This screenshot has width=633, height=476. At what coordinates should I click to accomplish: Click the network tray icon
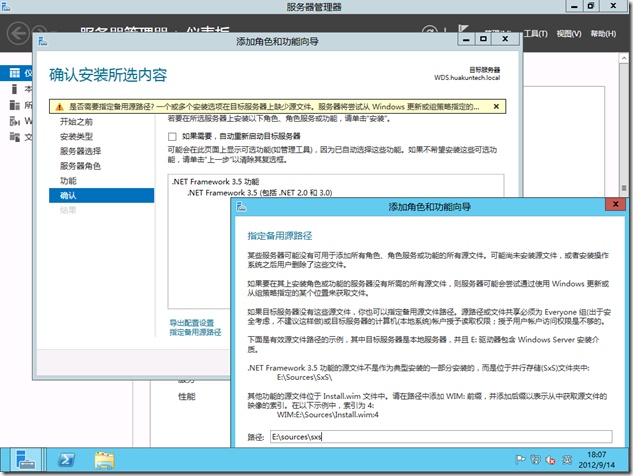(535, 459)
